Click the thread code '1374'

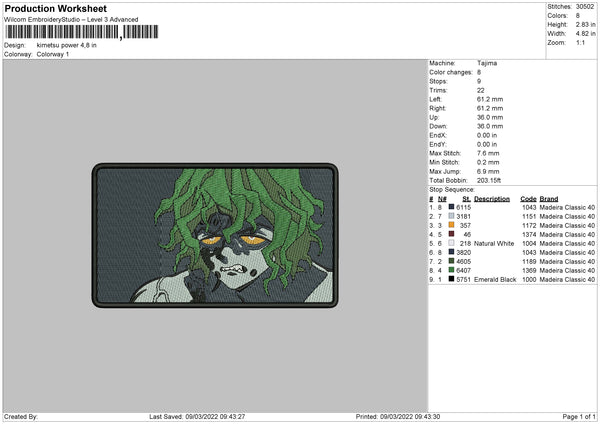pyautogui.click(x=529, y=234)
